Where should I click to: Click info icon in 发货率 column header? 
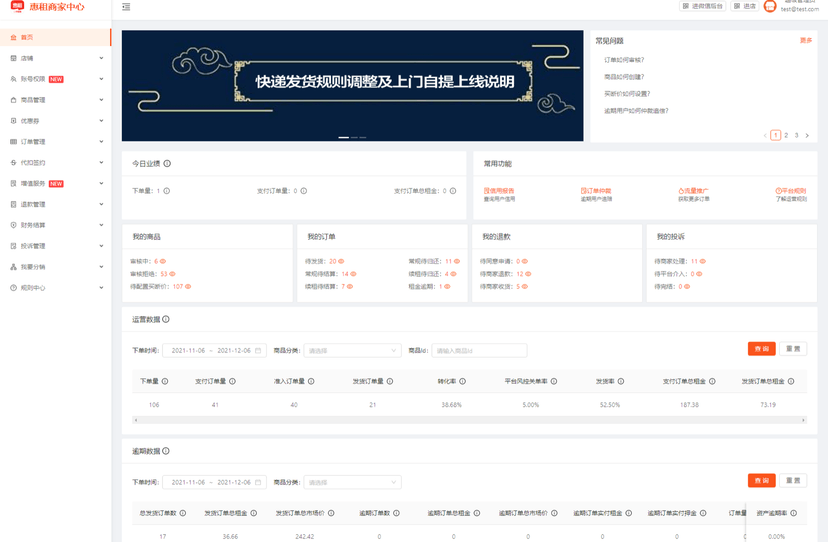tap(621, 381)
